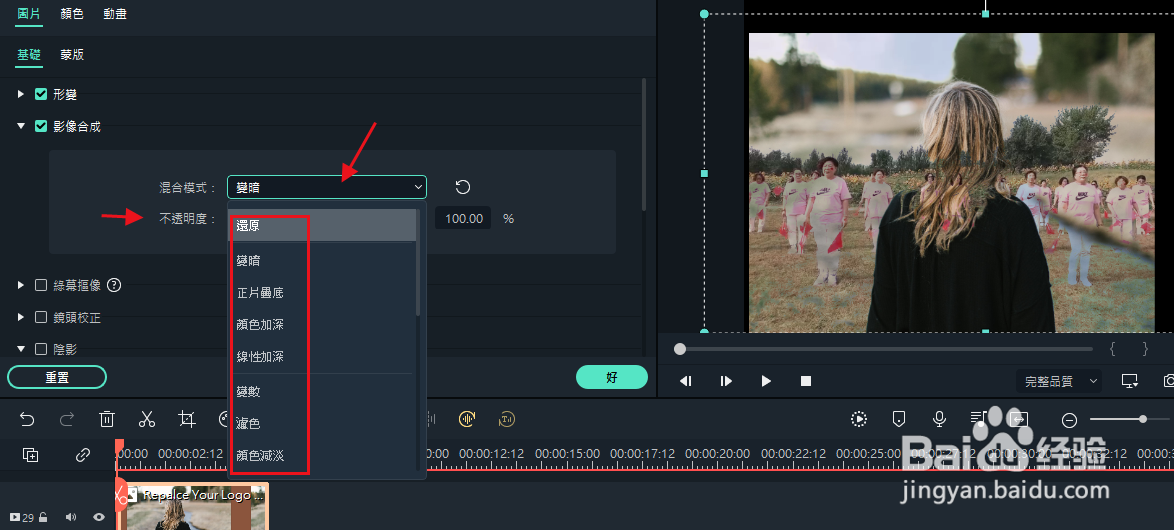Expand the 綠幕摳像 section arrow
Image resolution: width=1174 pixels, height=530 pixels.
pos(21,284)
